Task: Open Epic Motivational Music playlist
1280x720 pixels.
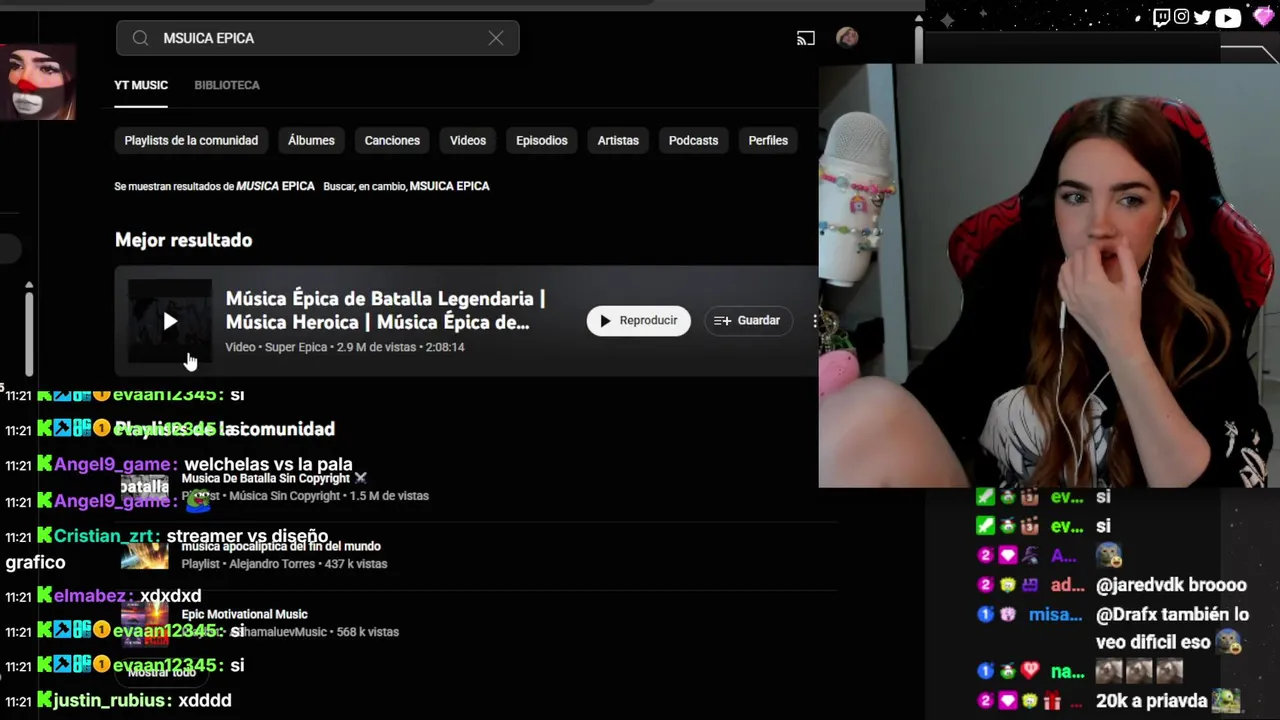Action: 245,614
